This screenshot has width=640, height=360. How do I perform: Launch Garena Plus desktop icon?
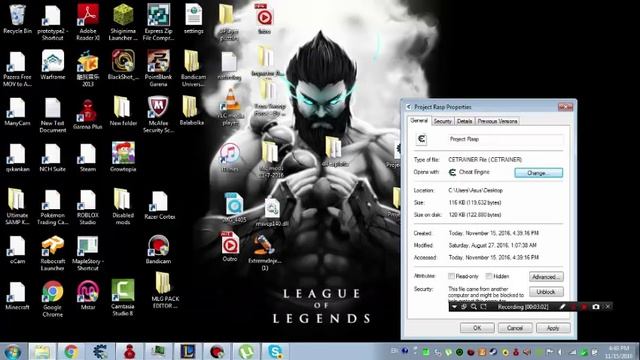88,114
